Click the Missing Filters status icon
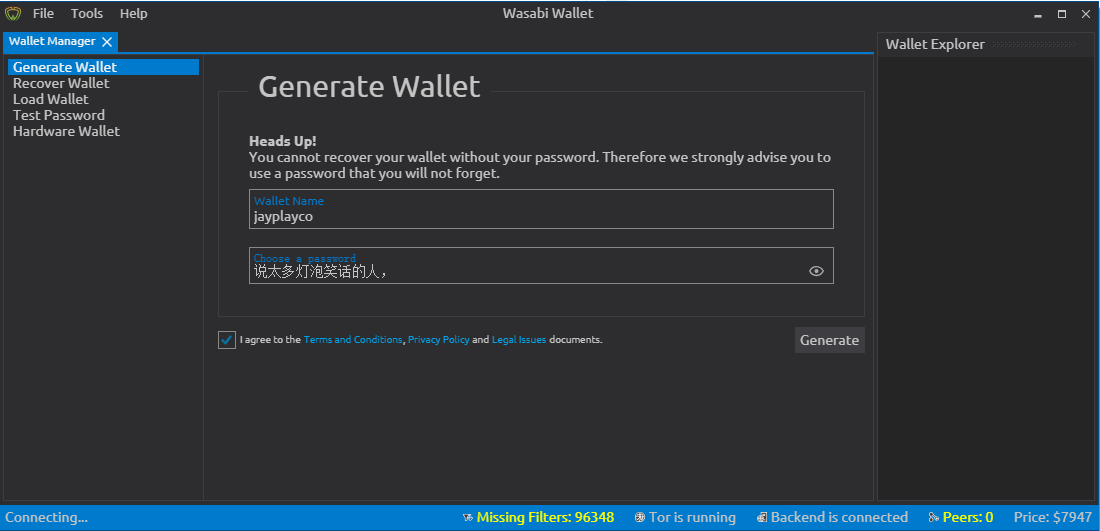This screenshot has height=531, width=1100. 467,518
